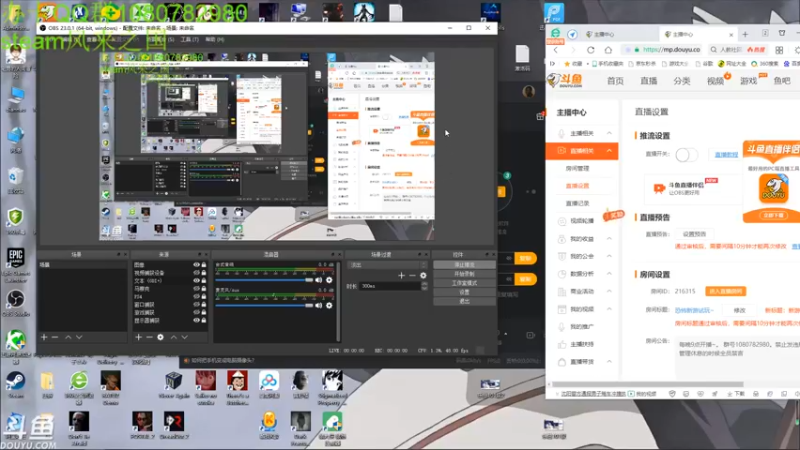Open source properties gear in Sources panel
This screenshot has height=450, width=800.
161,337
